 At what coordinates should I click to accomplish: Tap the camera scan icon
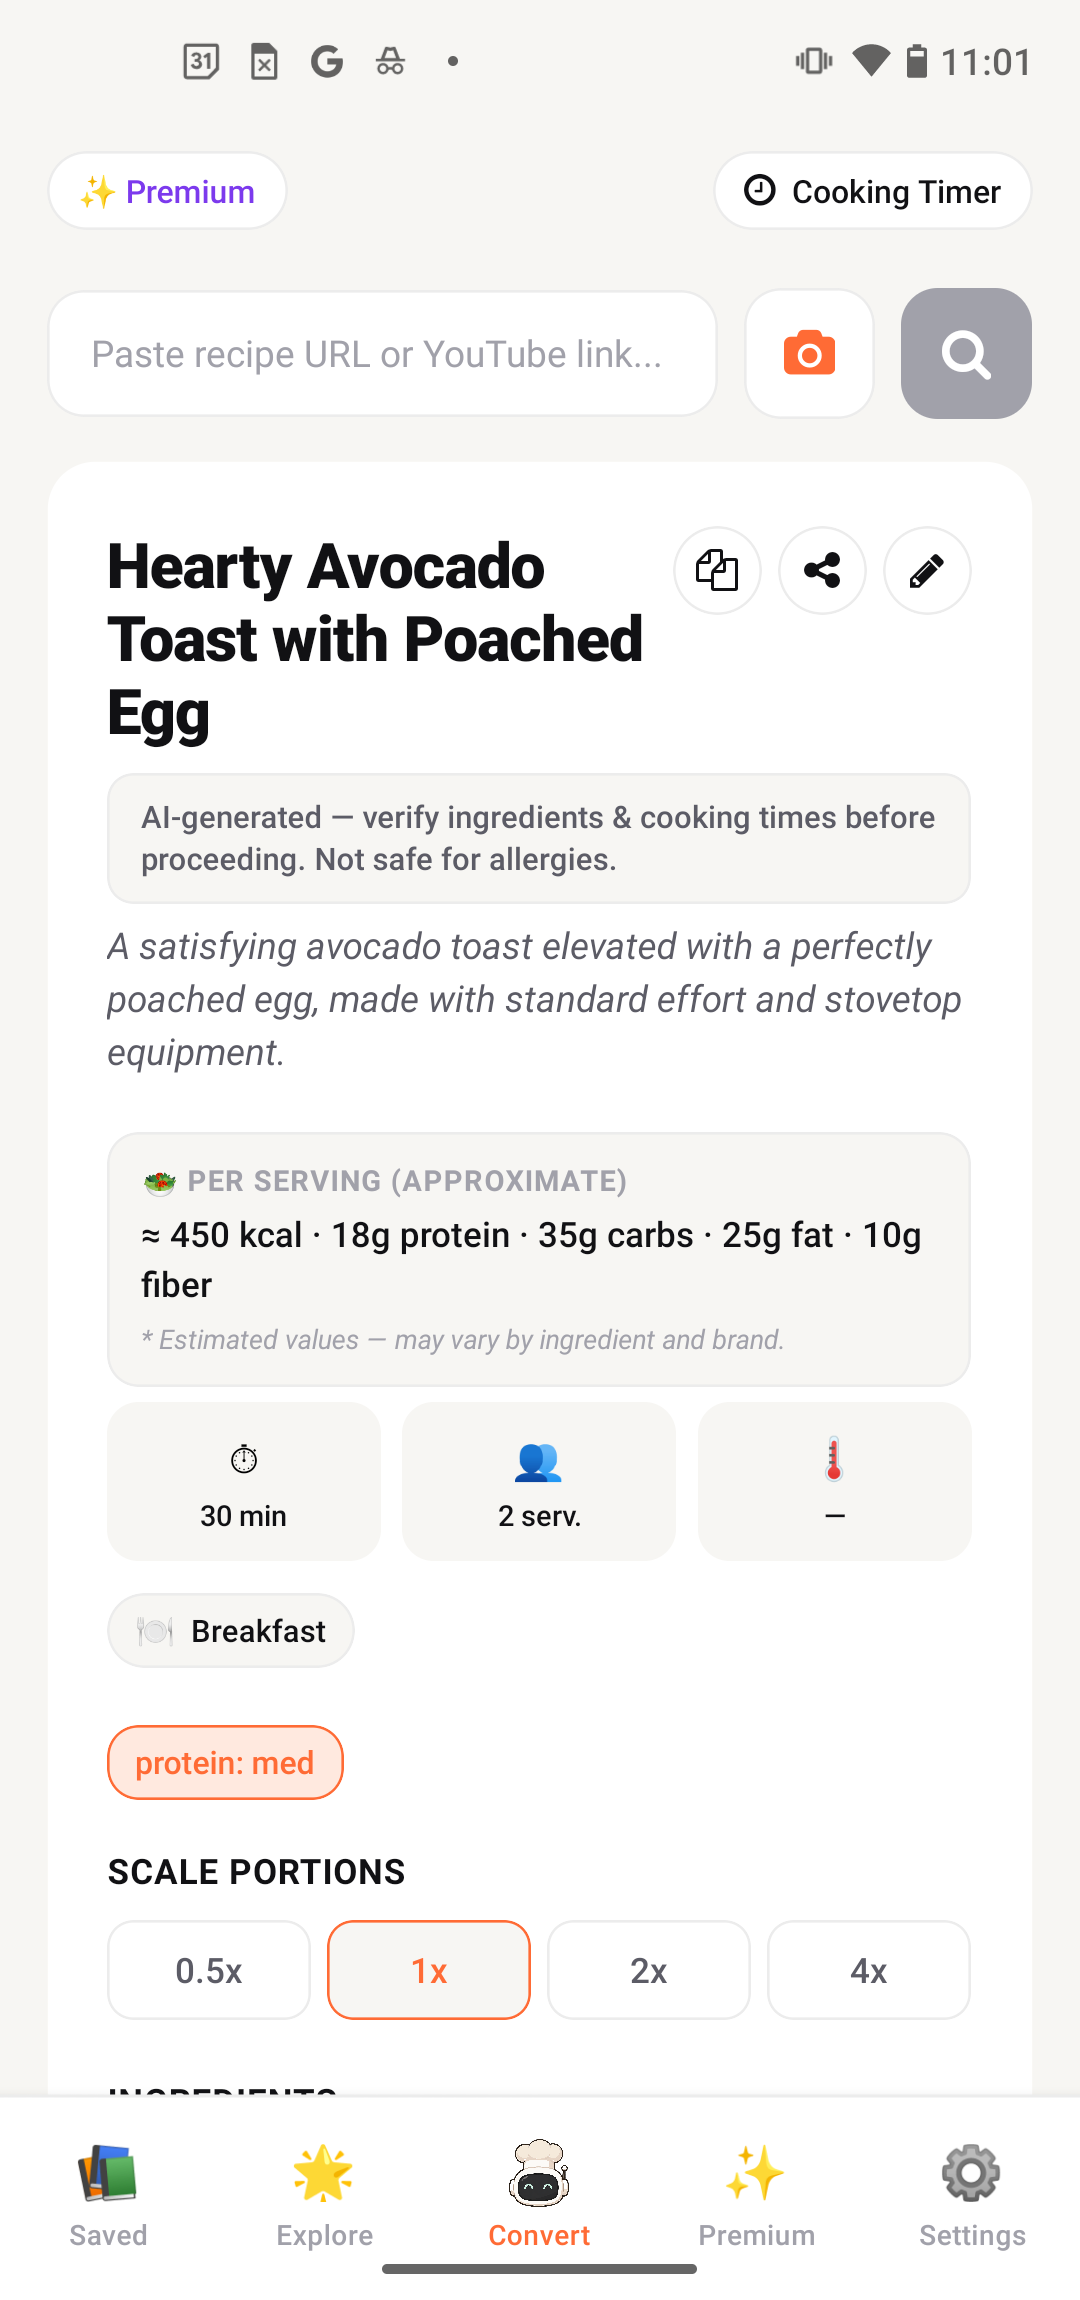[809, 354]
